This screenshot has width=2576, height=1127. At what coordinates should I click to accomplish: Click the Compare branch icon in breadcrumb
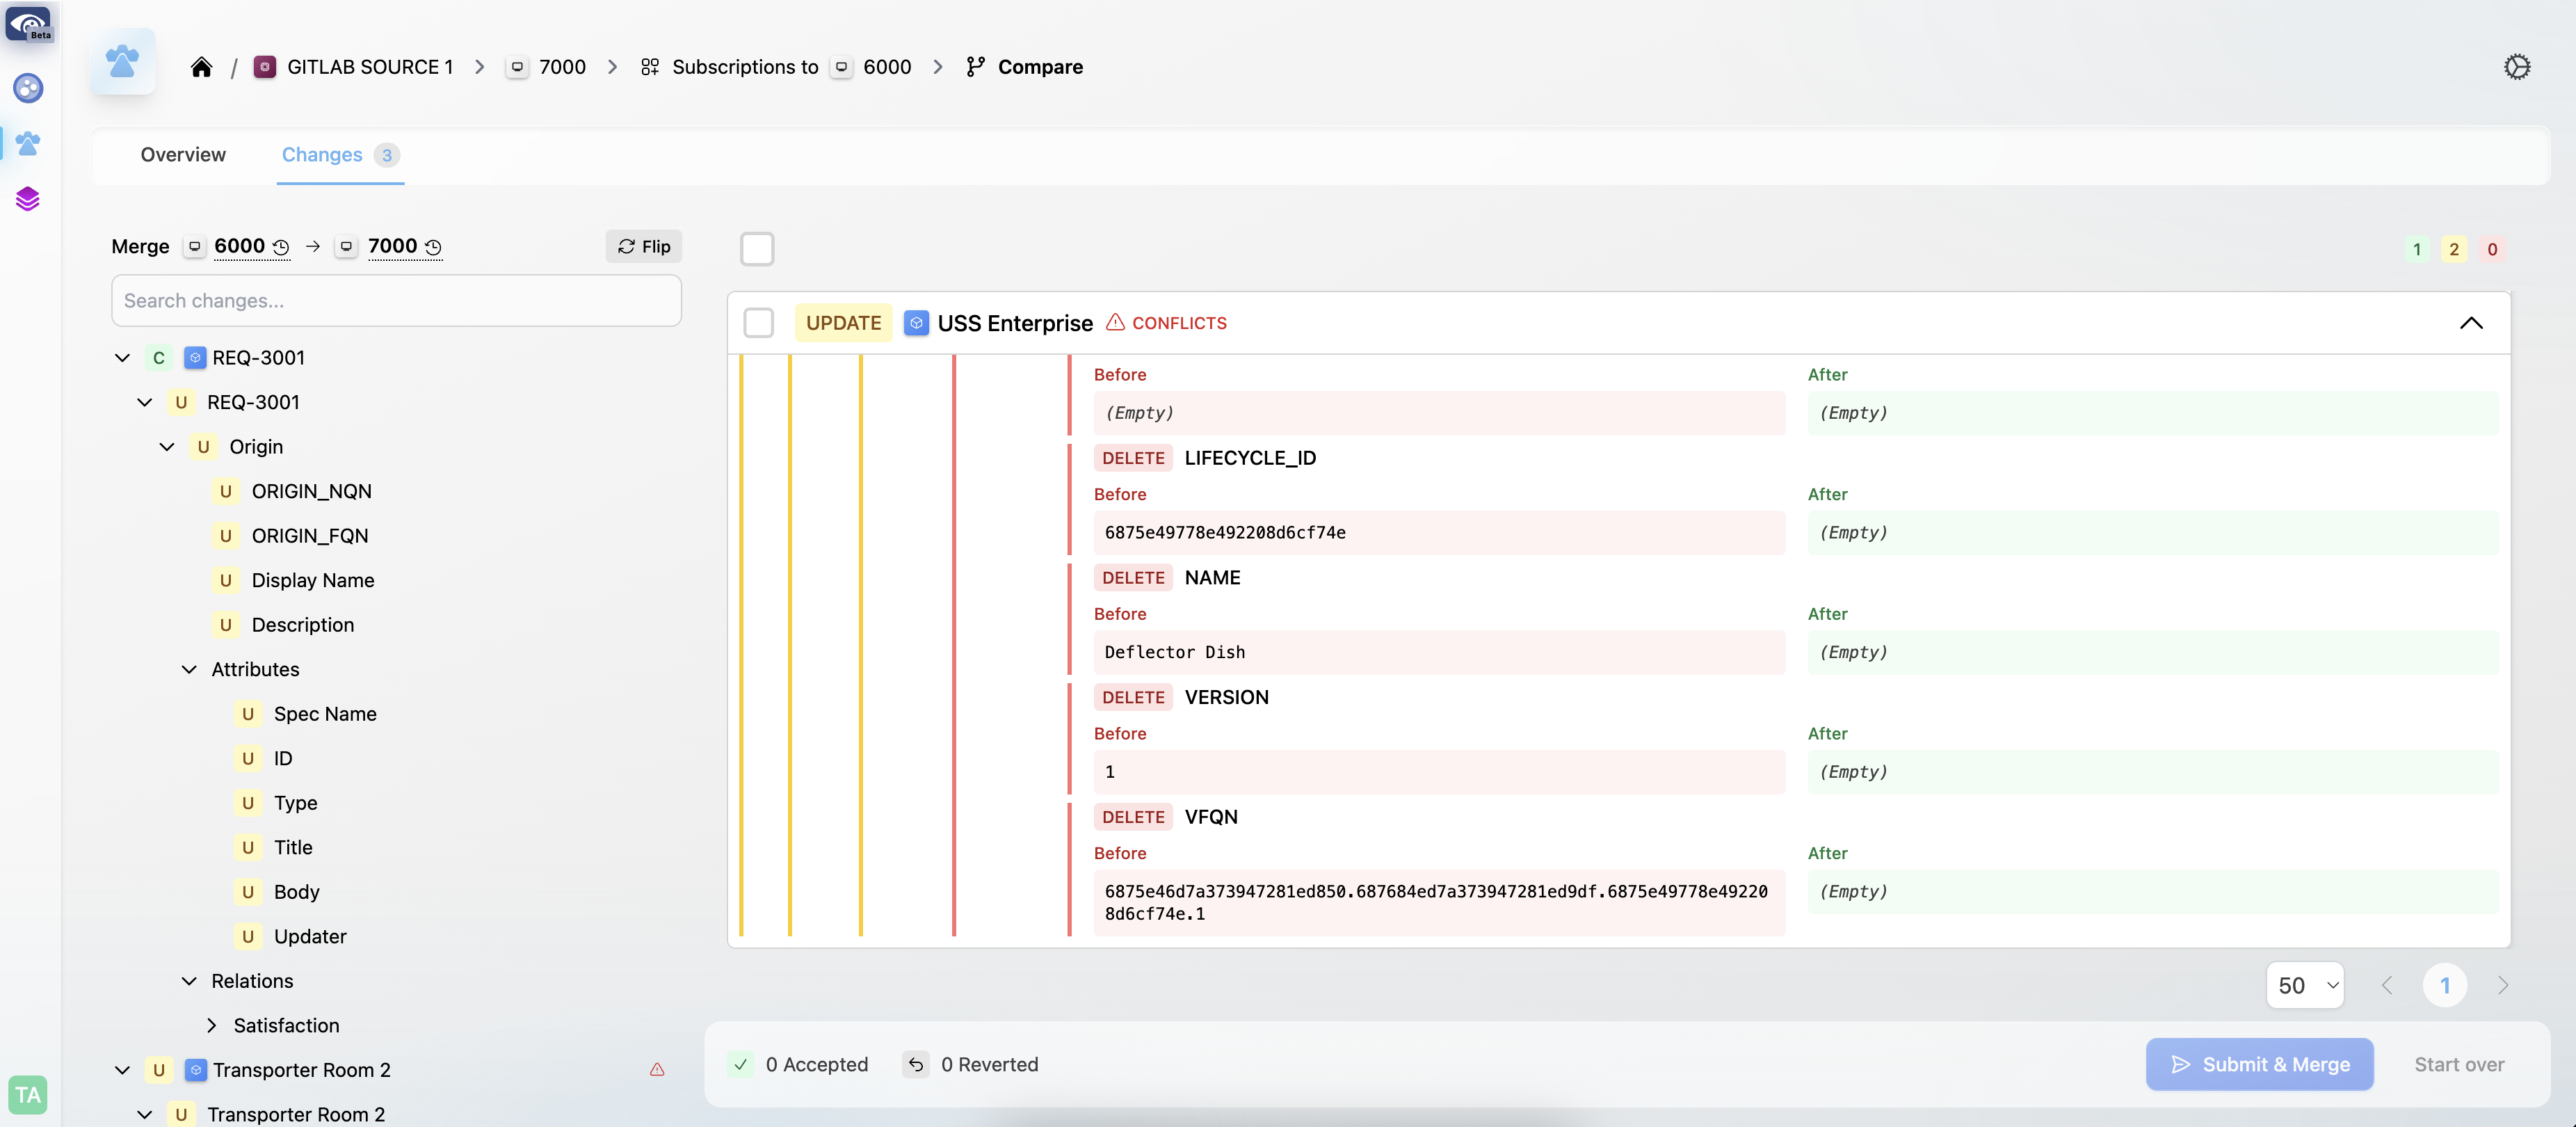click(976, 67)
